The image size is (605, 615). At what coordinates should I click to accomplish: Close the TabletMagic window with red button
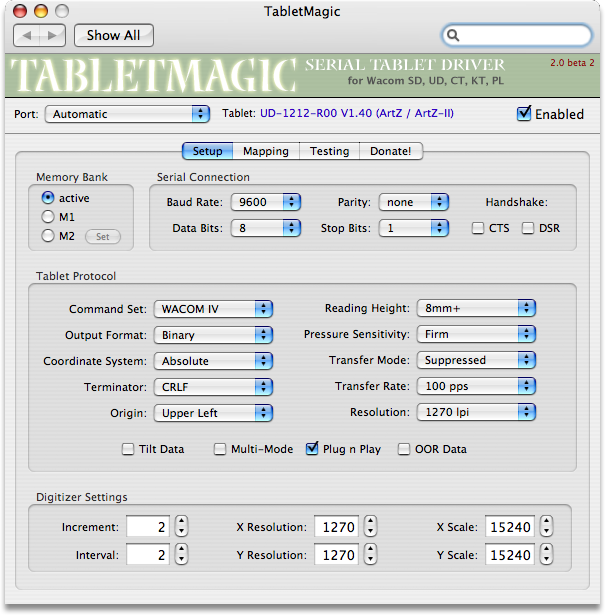click(x=20, y=11)
